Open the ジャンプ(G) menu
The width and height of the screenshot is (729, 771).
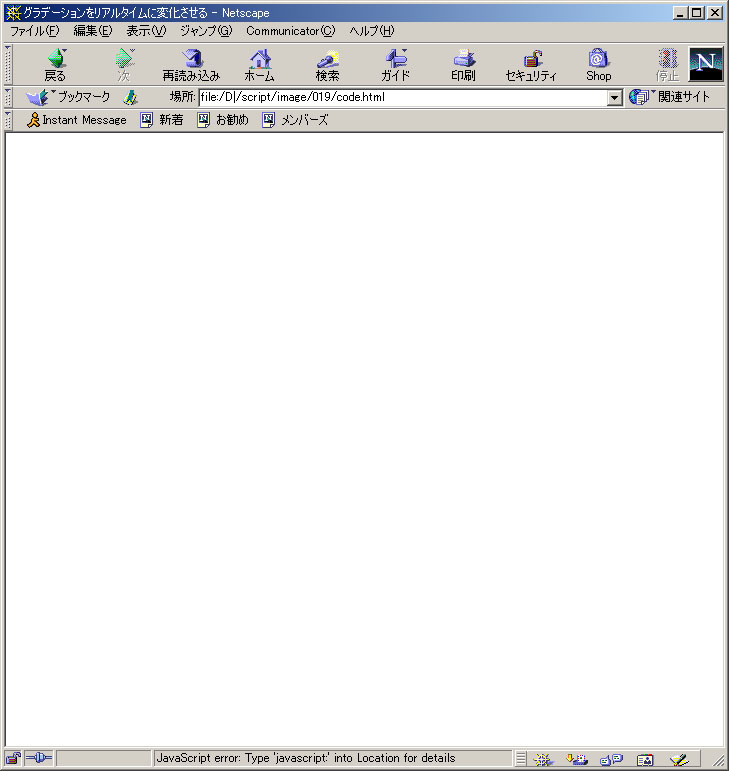coord(205,31)
